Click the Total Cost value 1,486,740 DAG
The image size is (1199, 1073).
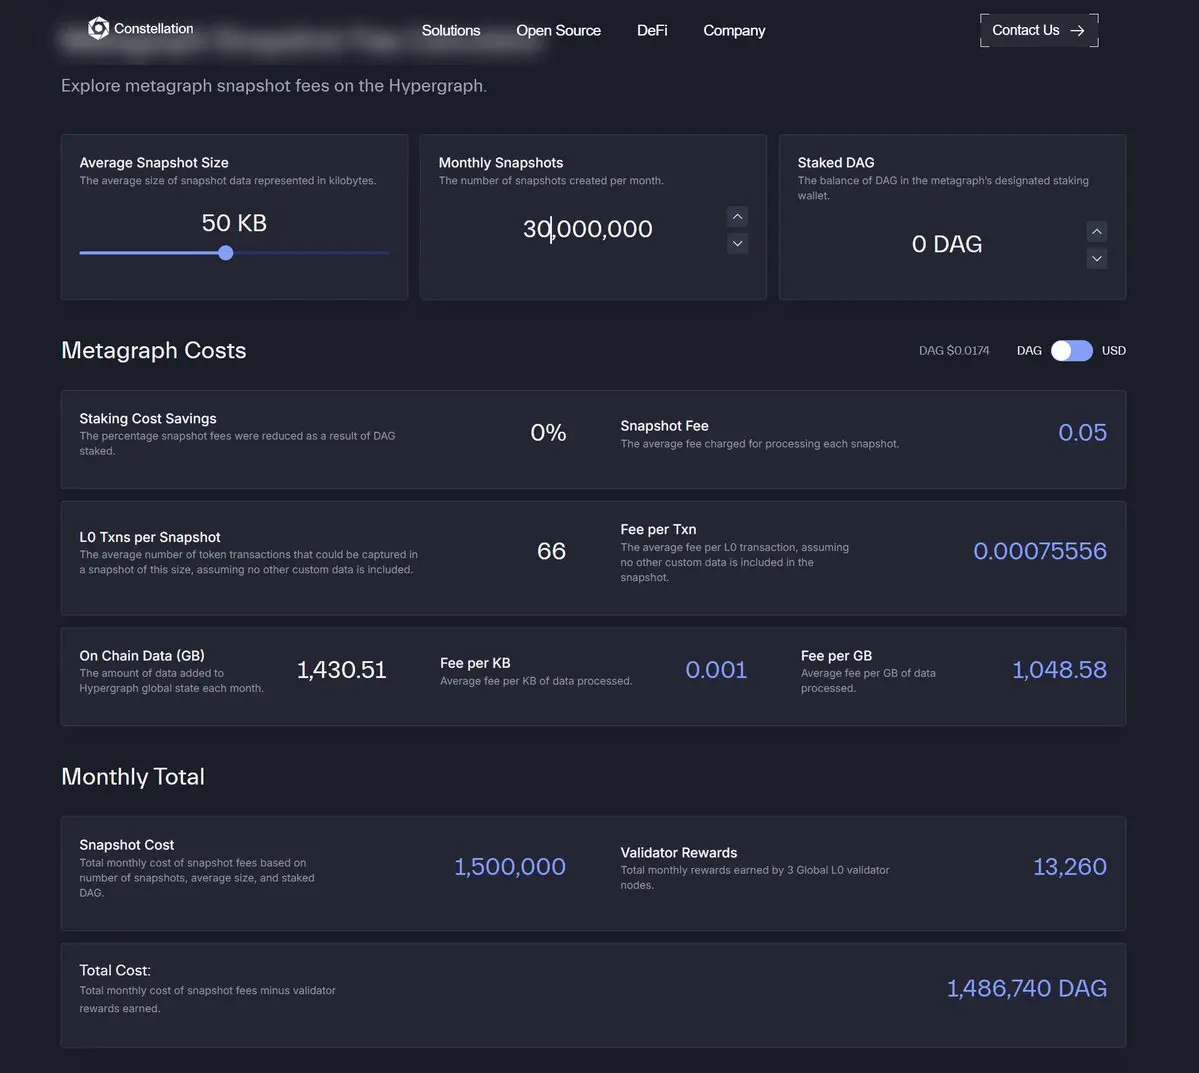coord(1026,988)
